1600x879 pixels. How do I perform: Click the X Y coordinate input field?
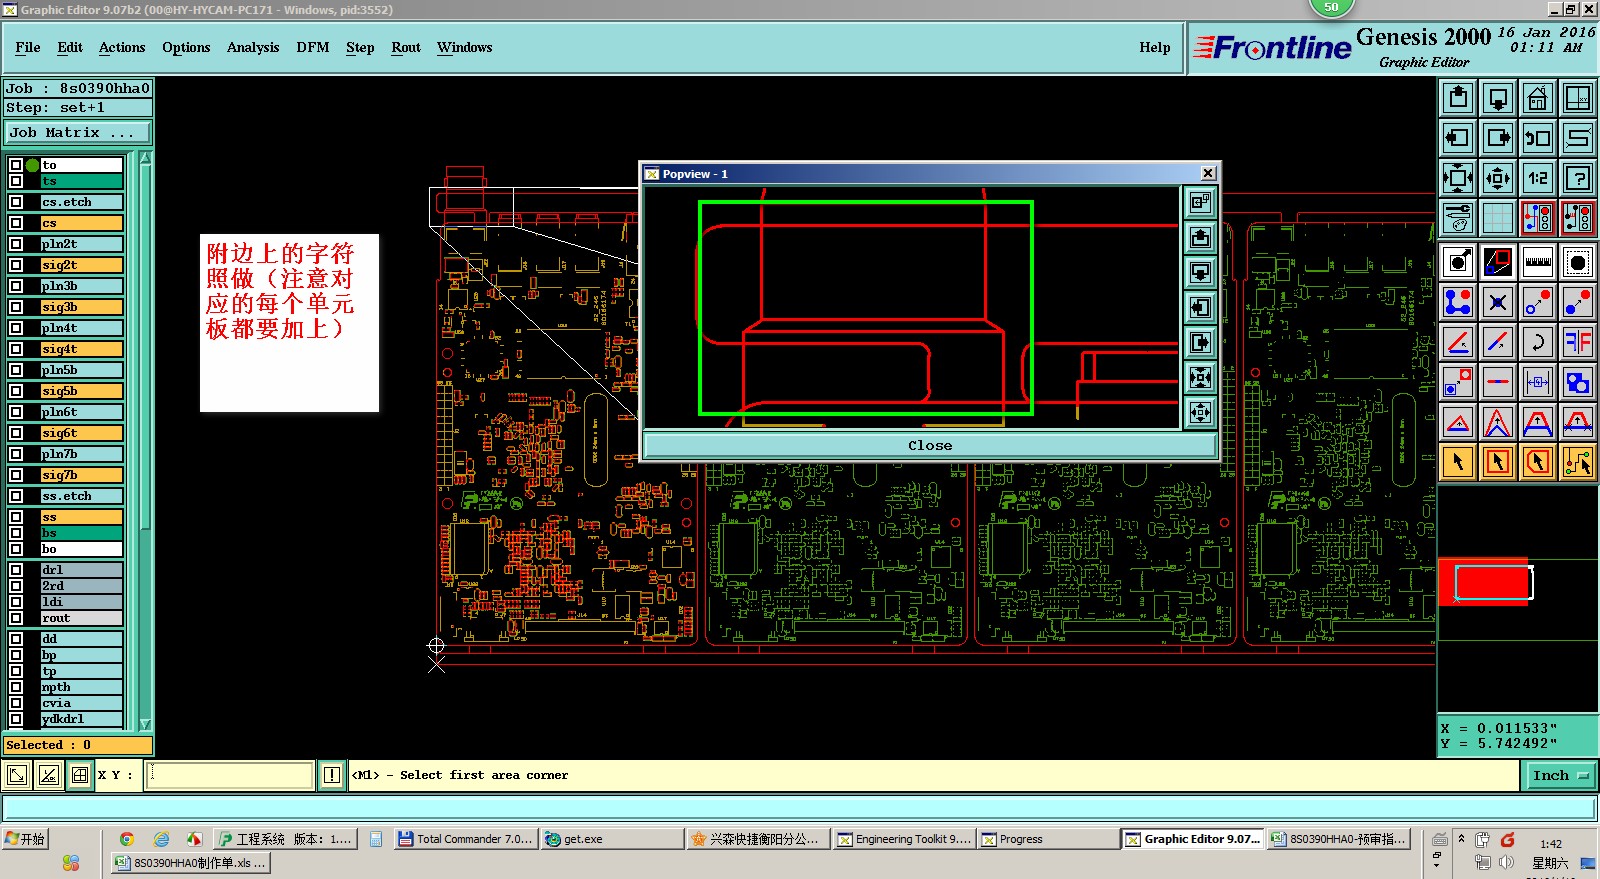(230, 775)
